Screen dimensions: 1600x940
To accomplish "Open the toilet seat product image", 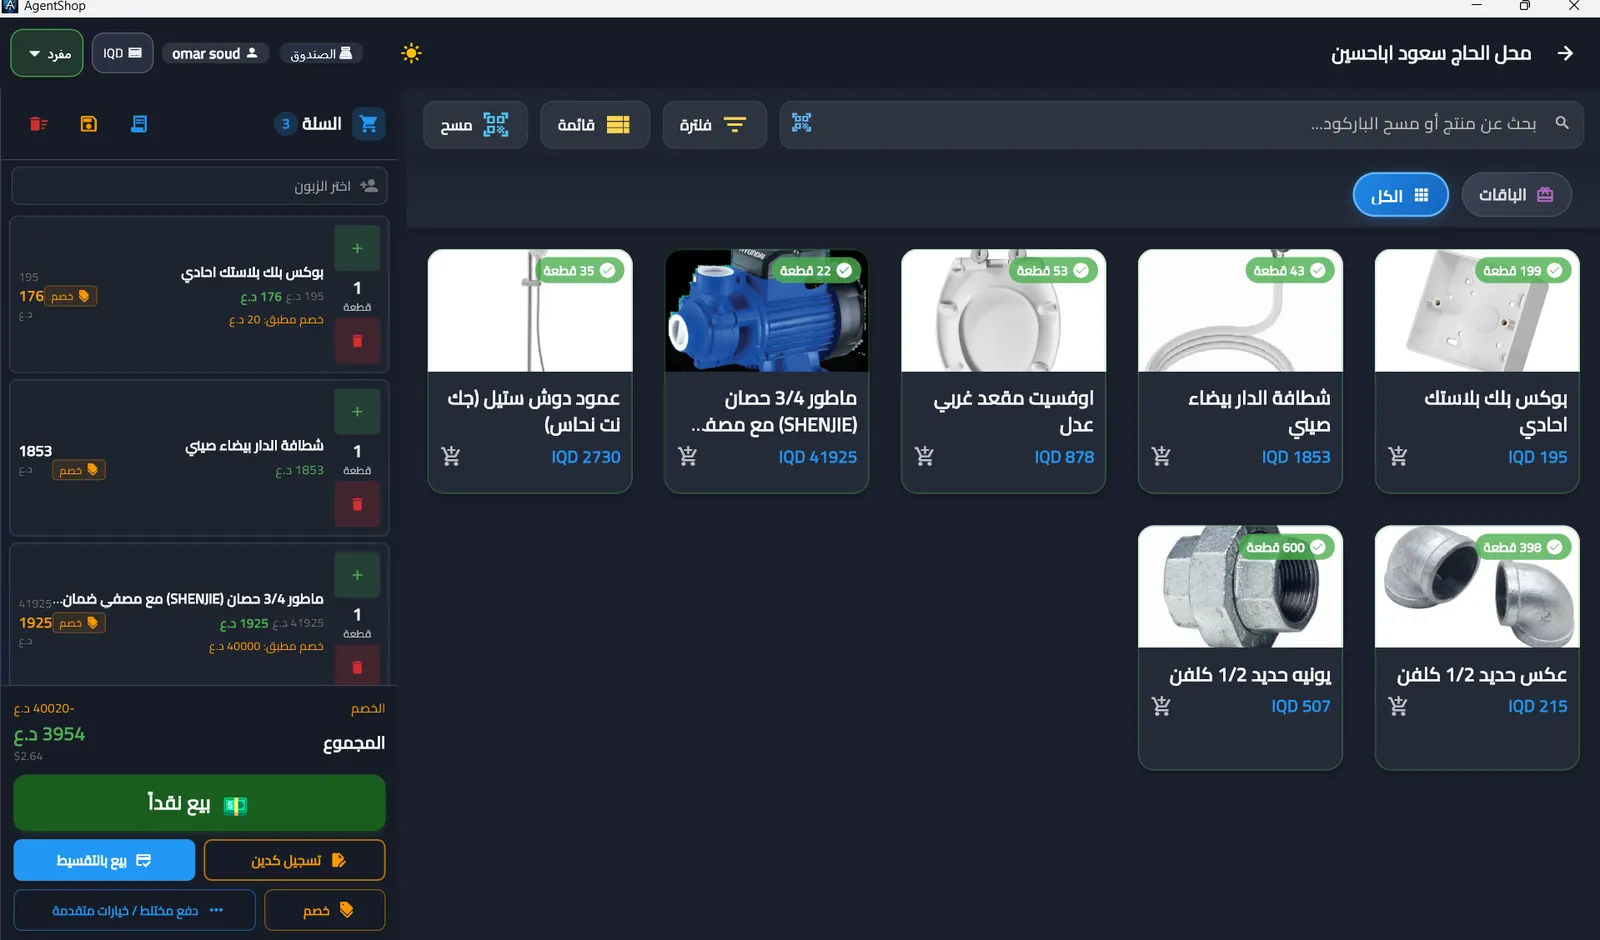I will [1003, 311].
